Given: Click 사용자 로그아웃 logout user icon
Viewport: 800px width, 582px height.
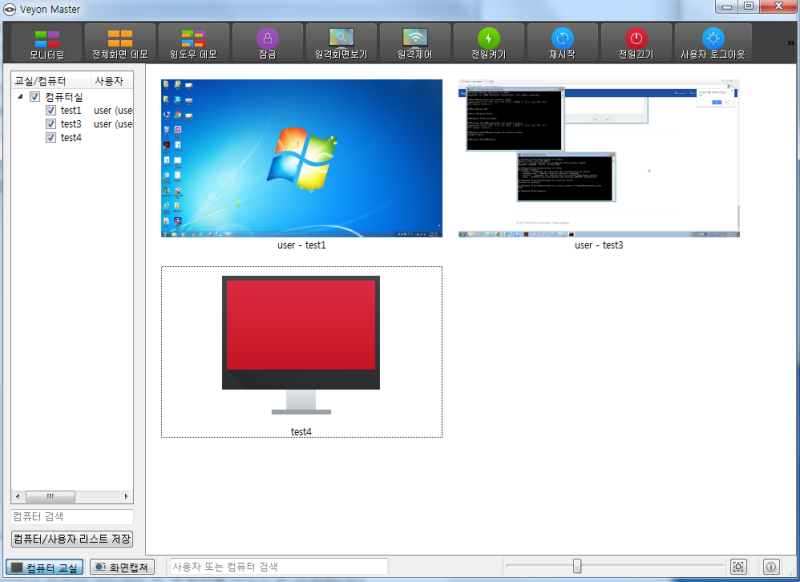Looking at the screenshot, I should click(x=713, y=43).
